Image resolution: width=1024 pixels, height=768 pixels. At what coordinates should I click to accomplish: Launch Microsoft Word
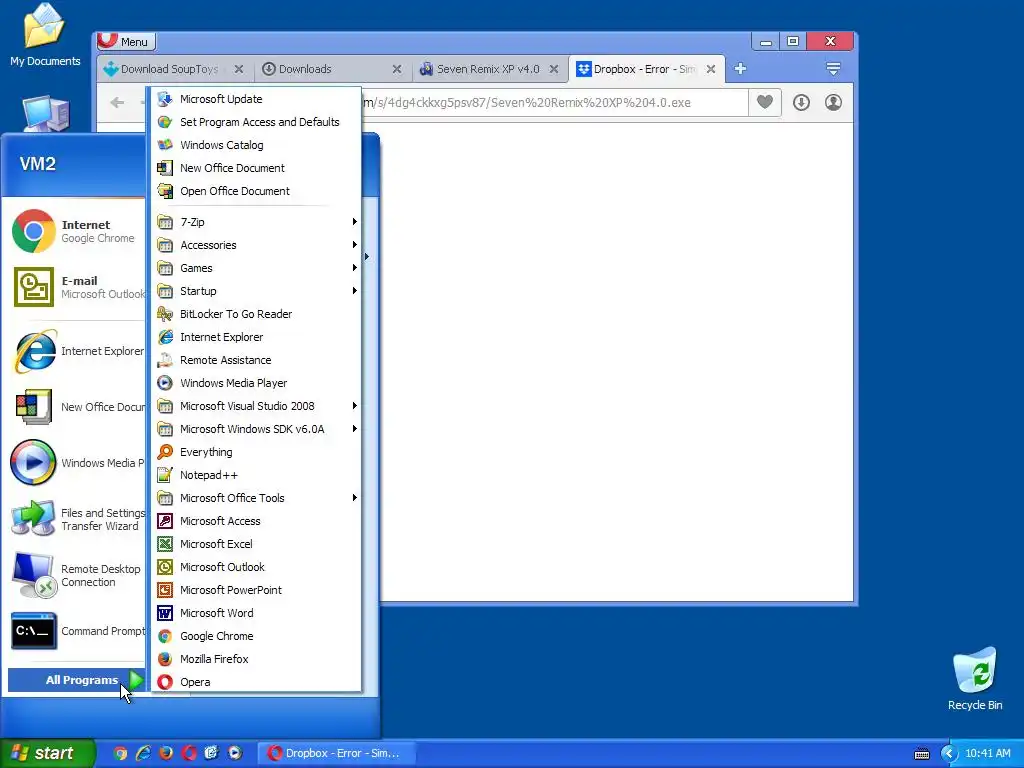(x=257, y=613)
